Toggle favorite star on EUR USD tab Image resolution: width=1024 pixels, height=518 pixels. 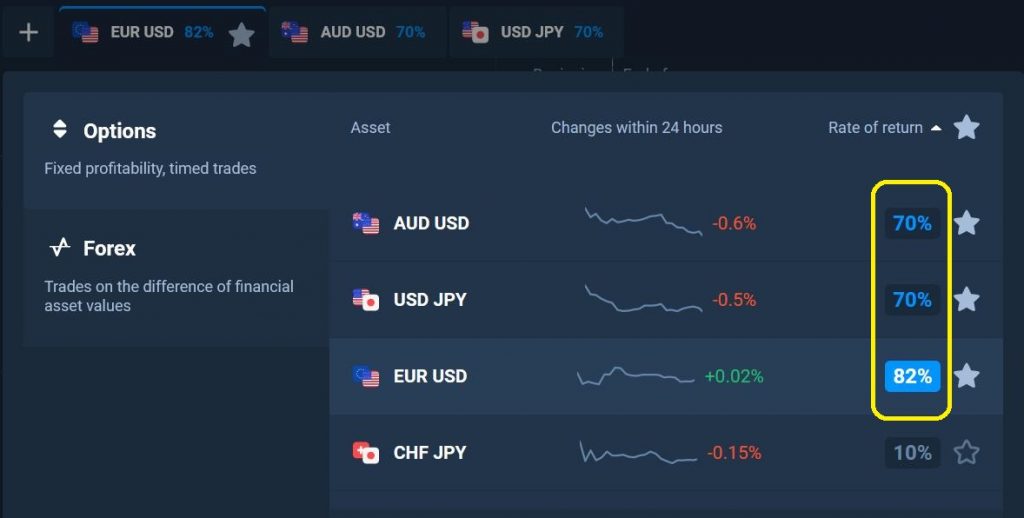241,35
